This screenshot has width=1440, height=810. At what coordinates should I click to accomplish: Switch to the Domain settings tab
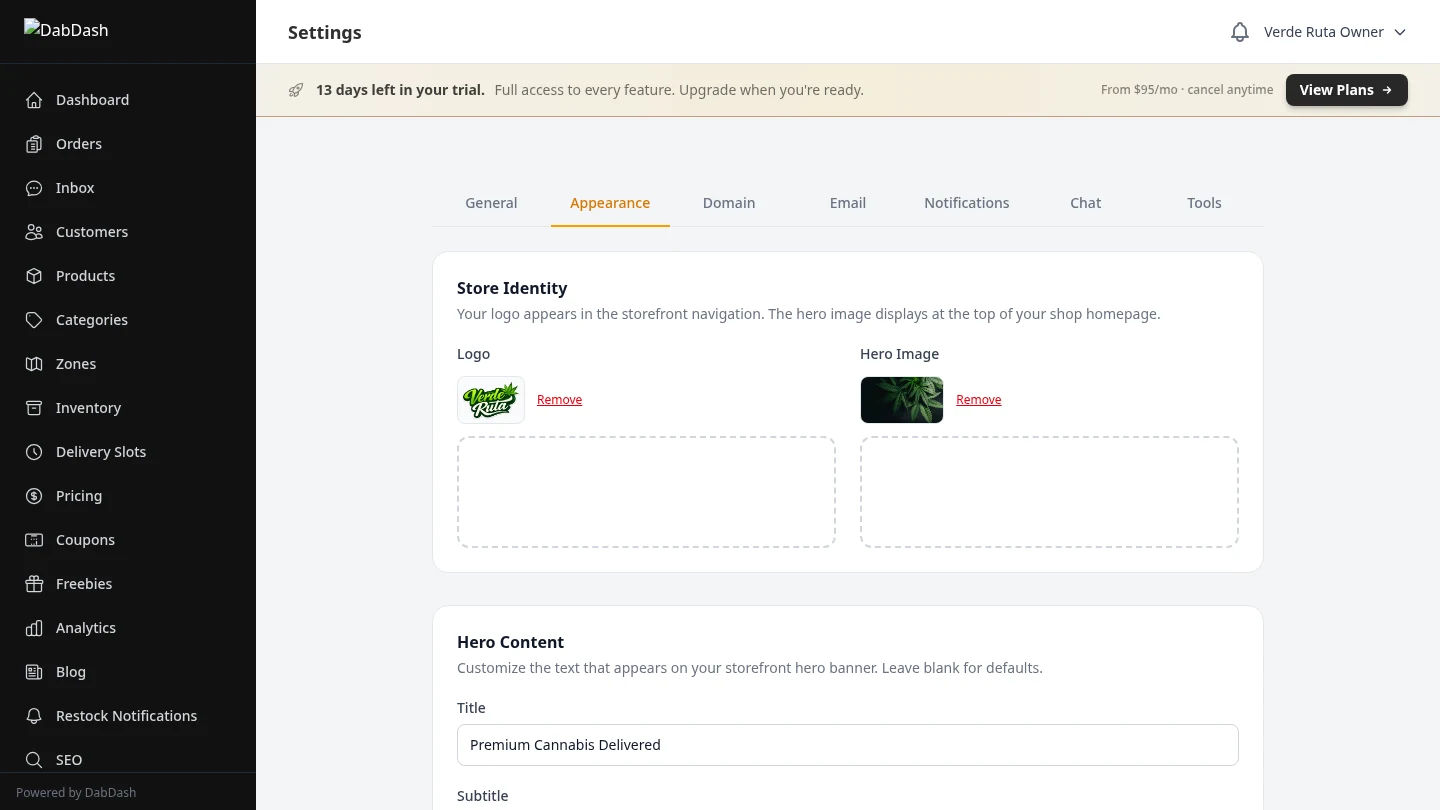[728, 203]
